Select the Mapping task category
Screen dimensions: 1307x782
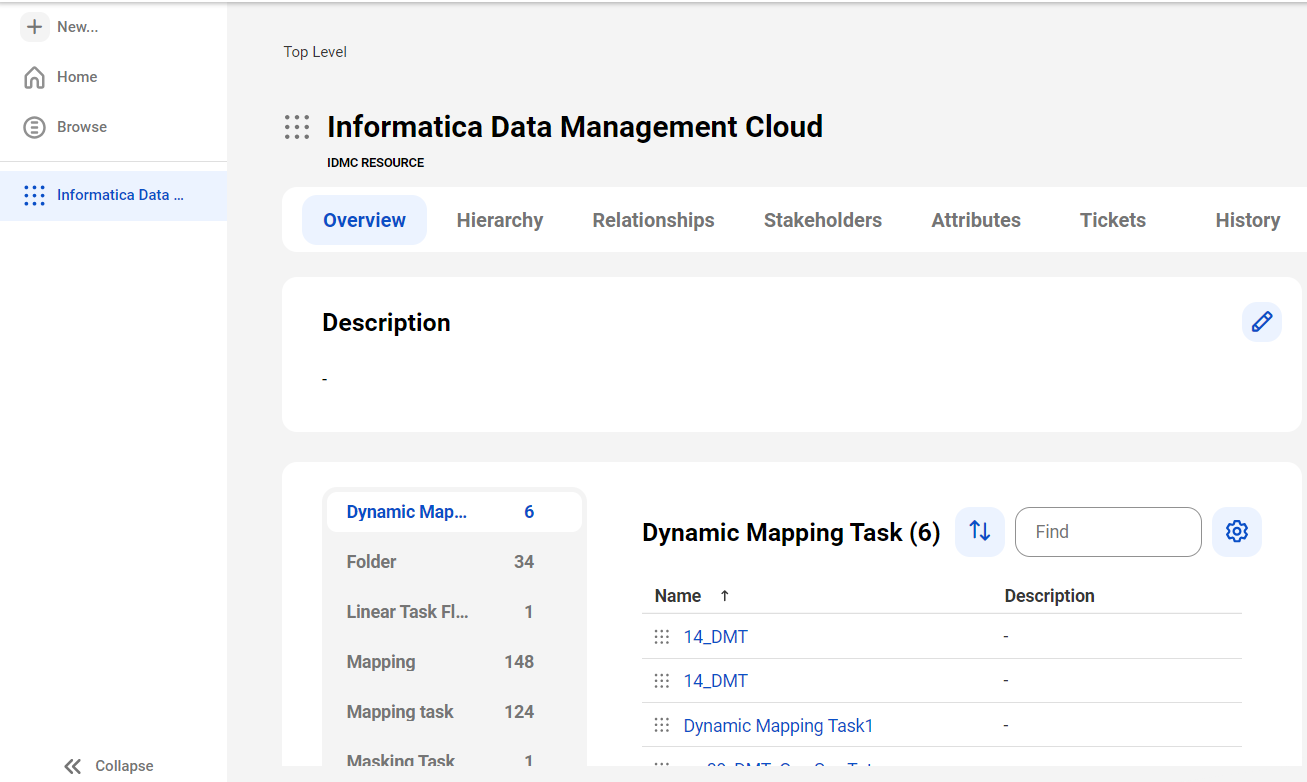pos(454,712)
